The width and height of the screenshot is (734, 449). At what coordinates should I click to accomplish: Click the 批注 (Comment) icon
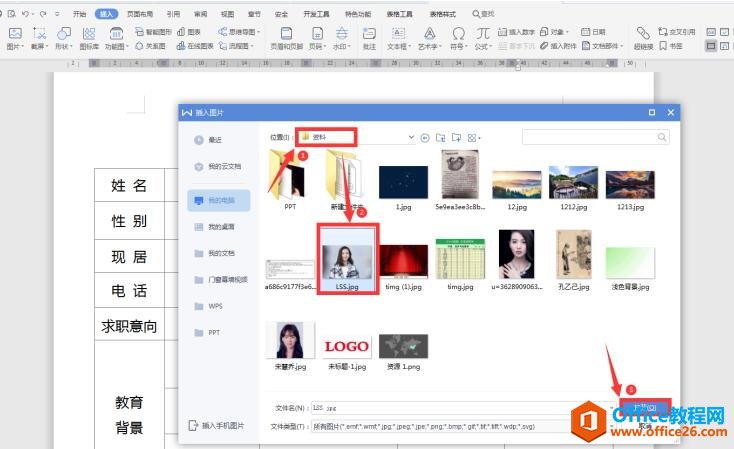[x=369, y=38]
